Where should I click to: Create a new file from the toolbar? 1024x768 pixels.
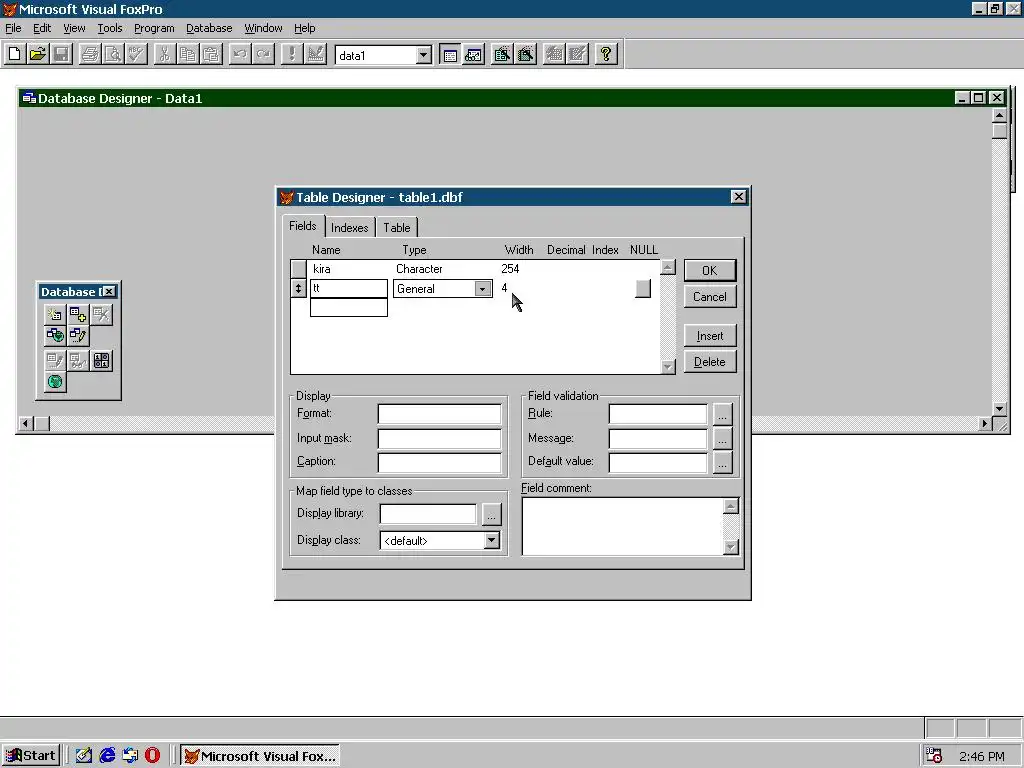[14, 54]
